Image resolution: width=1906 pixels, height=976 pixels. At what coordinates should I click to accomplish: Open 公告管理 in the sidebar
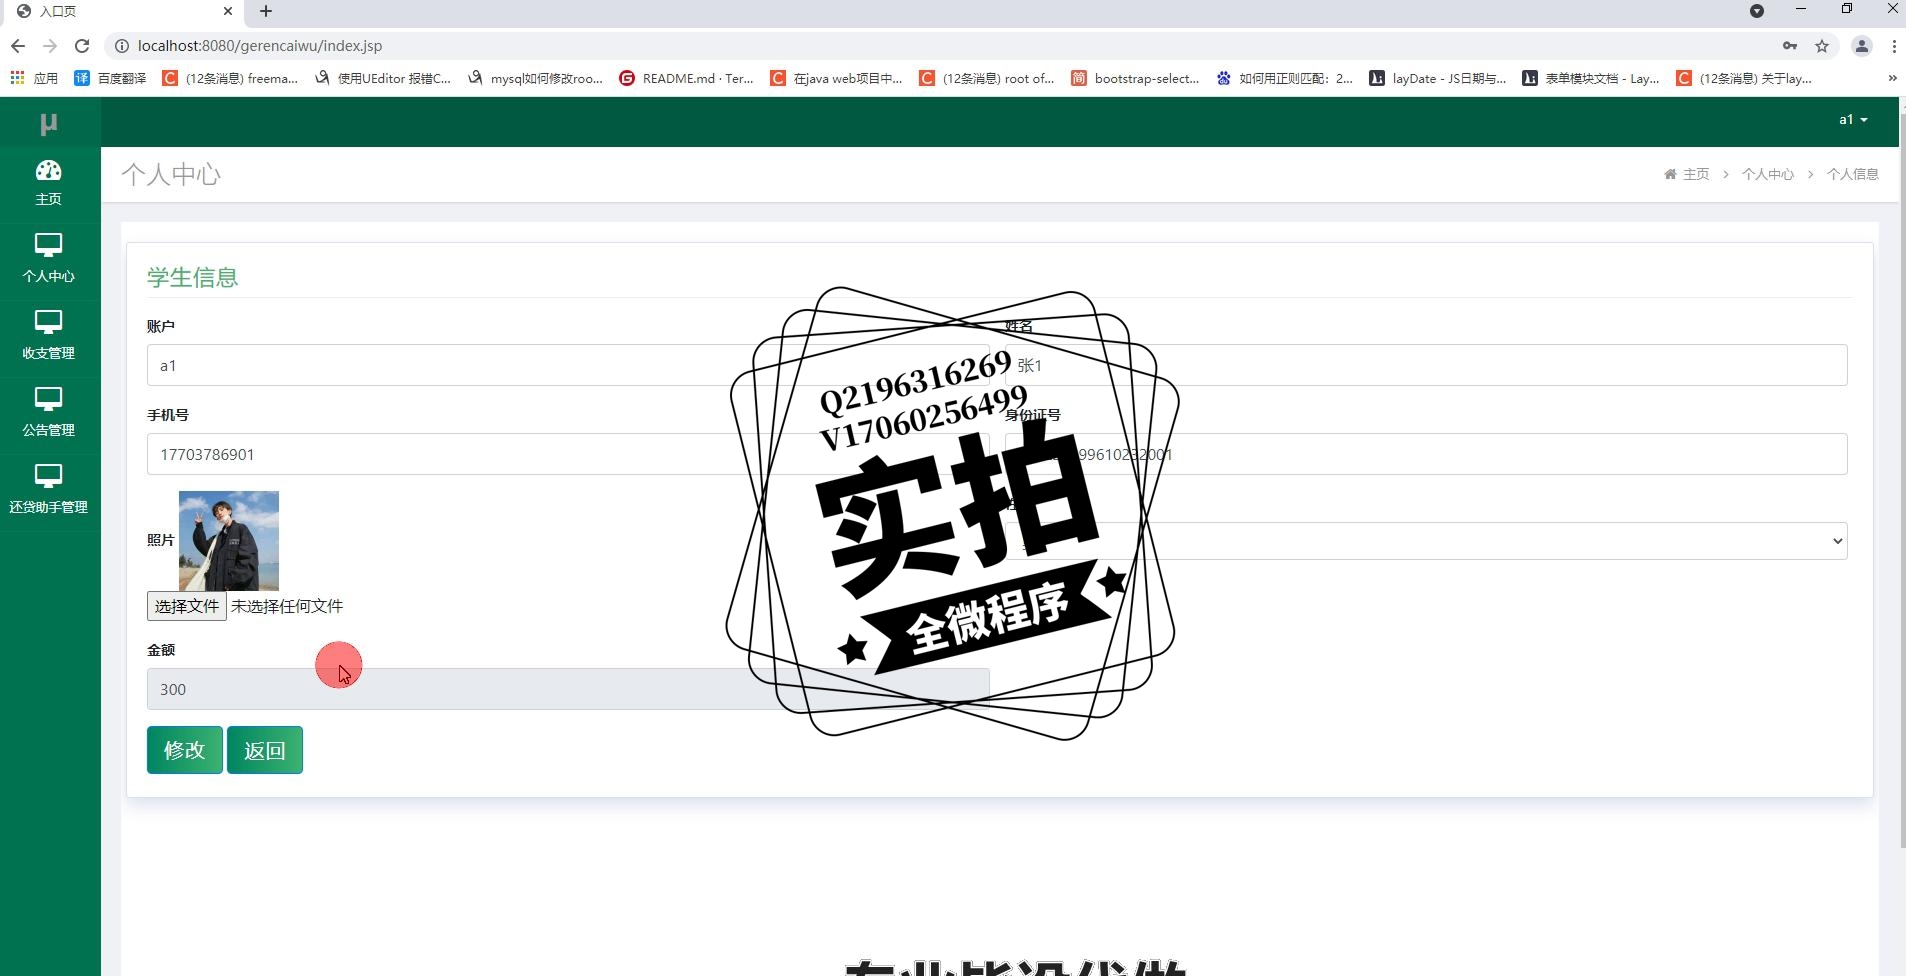pyautogui.click(x=48, y=414)
